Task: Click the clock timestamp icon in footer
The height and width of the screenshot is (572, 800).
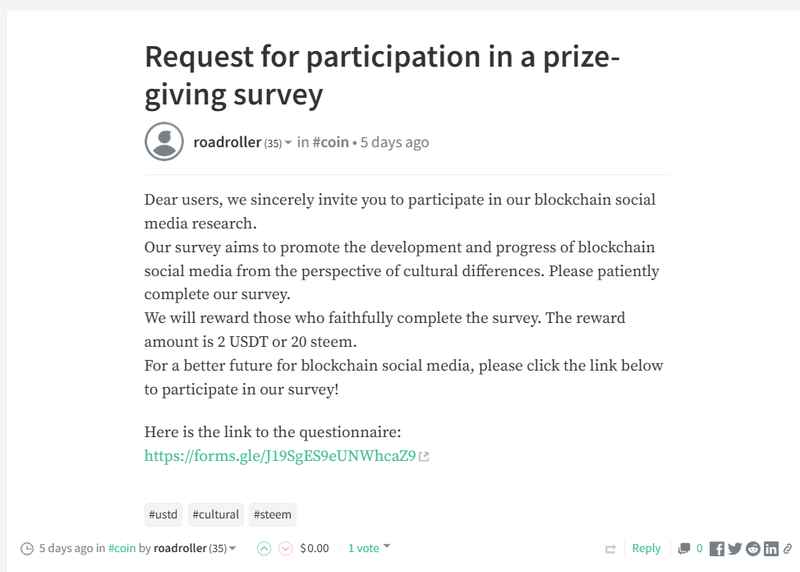Action: point(26,549)
